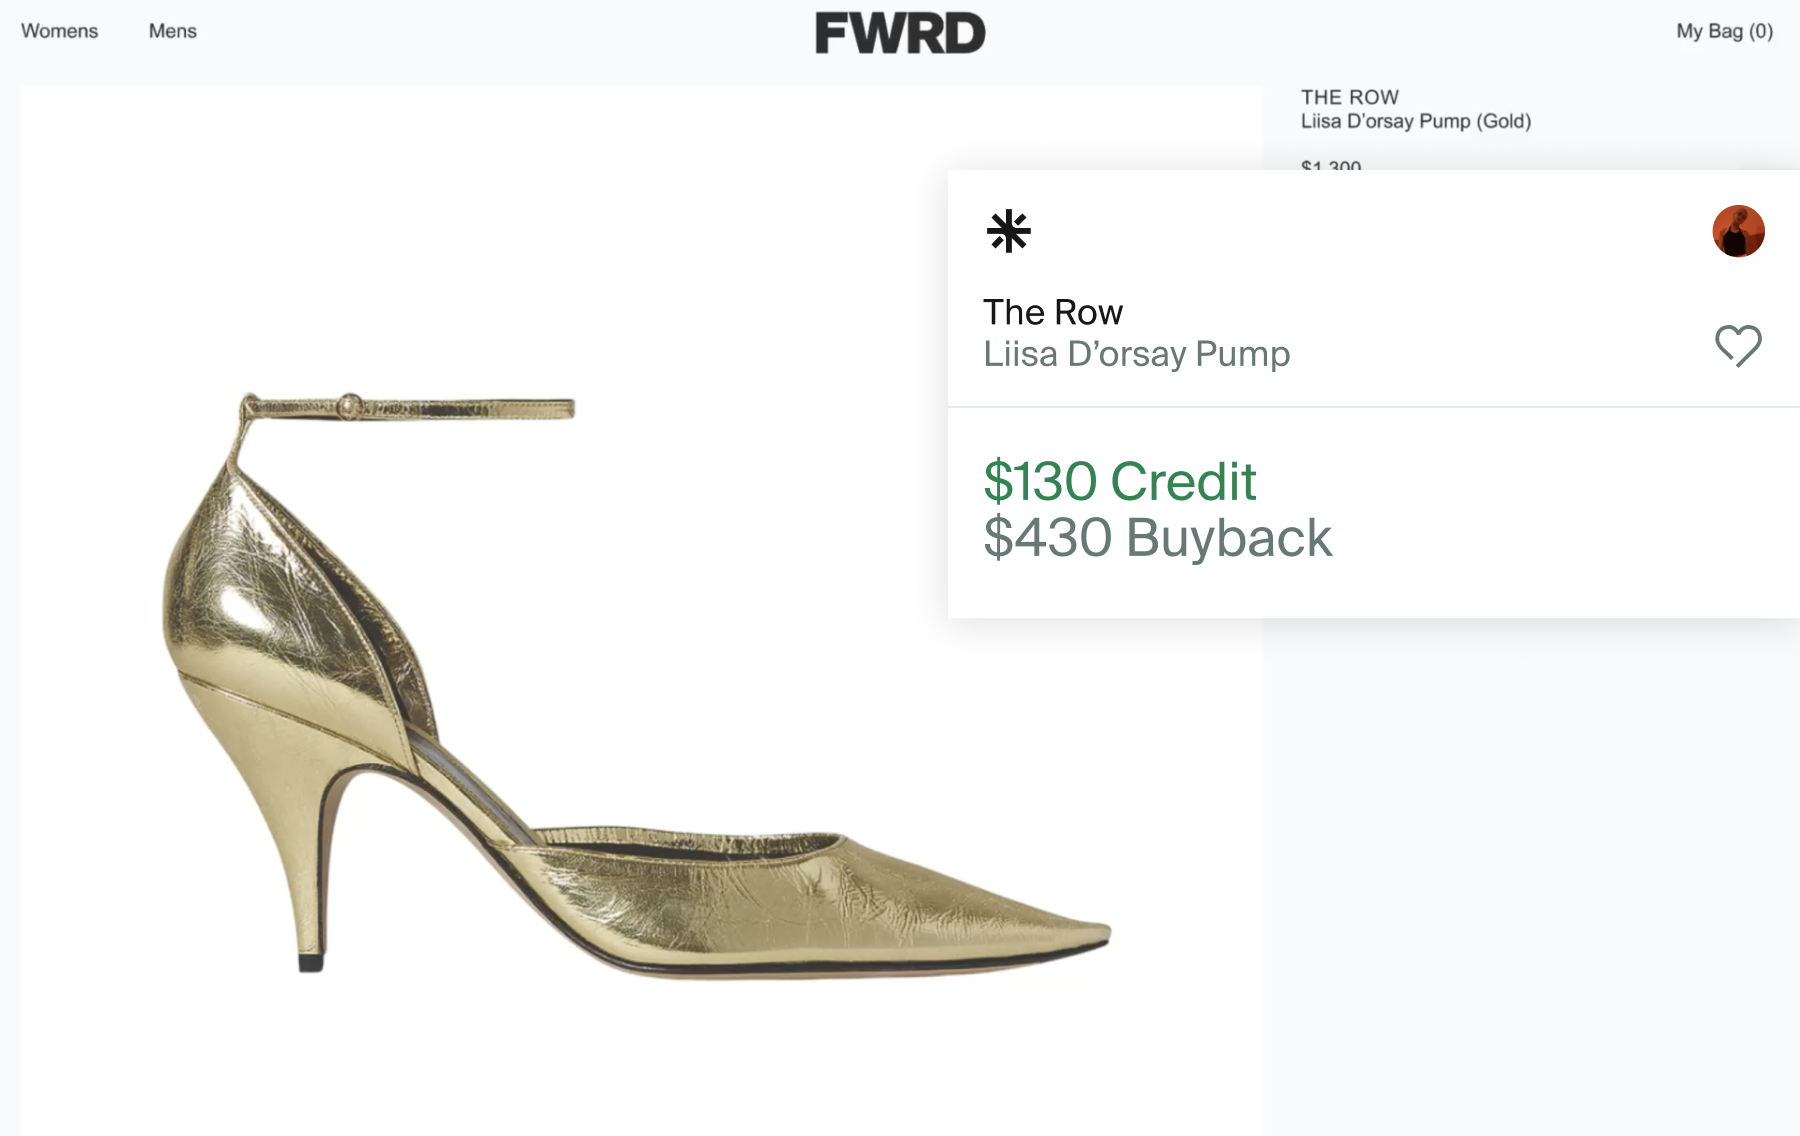
Task: Click the asterisk logo icon in the popup
Action: pyautogui.click(x=1008, y=231)
